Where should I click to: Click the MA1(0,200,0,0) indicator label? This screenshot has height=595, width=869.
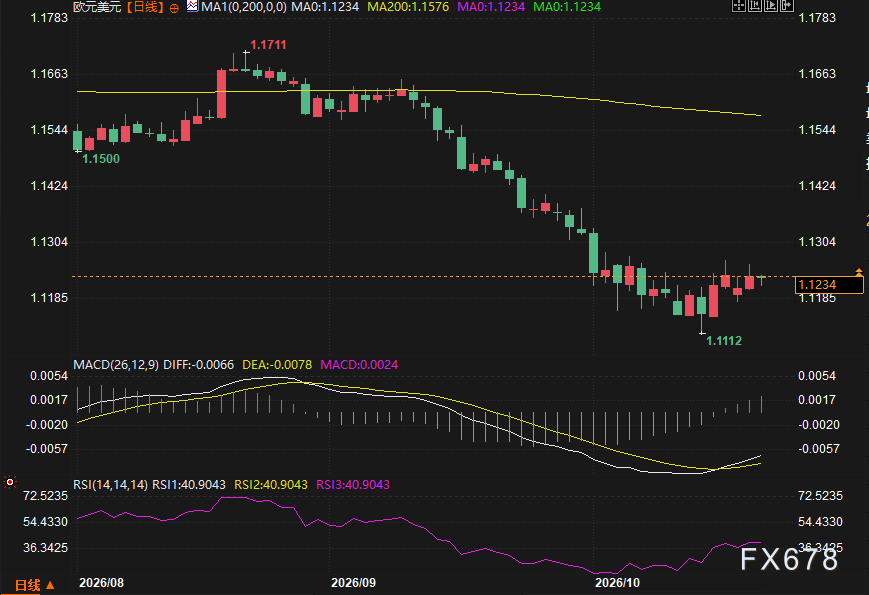pyautogui.click(x=244, y=7)
